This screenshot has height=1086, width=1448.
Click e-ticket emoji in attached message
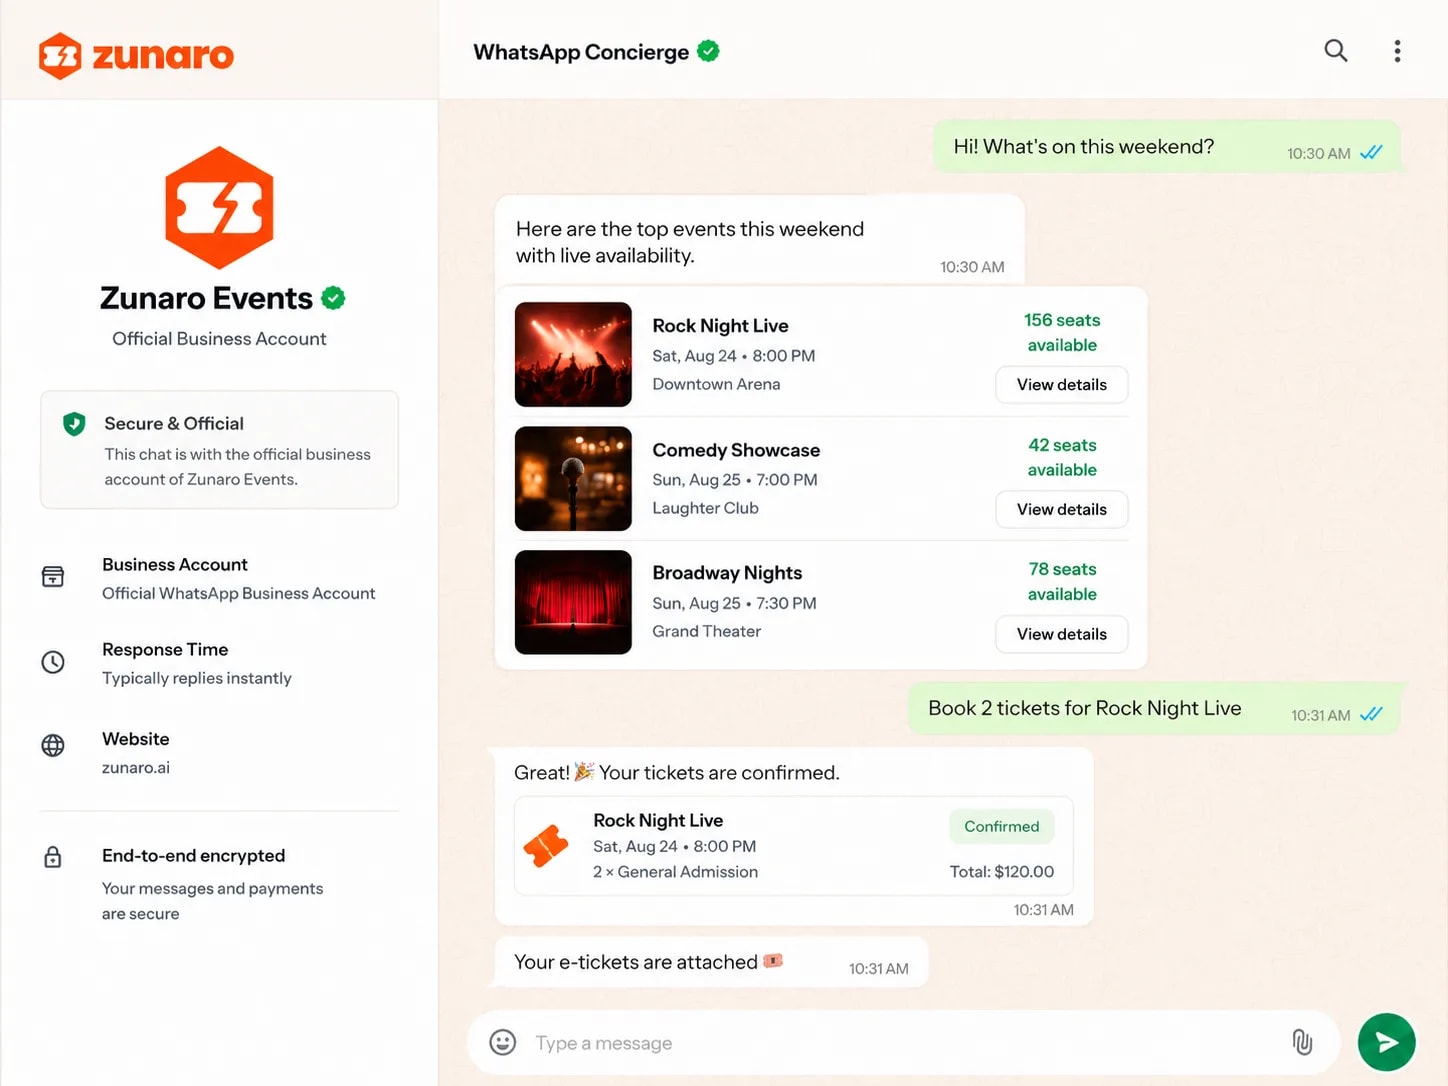coord(773,961)
